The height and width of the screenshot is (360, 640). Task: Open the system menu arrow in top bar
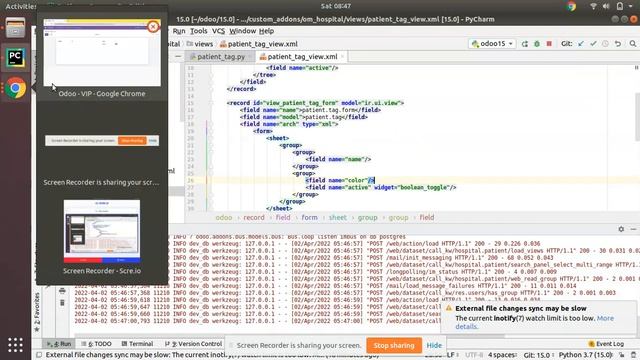click(x=631, y=6)
